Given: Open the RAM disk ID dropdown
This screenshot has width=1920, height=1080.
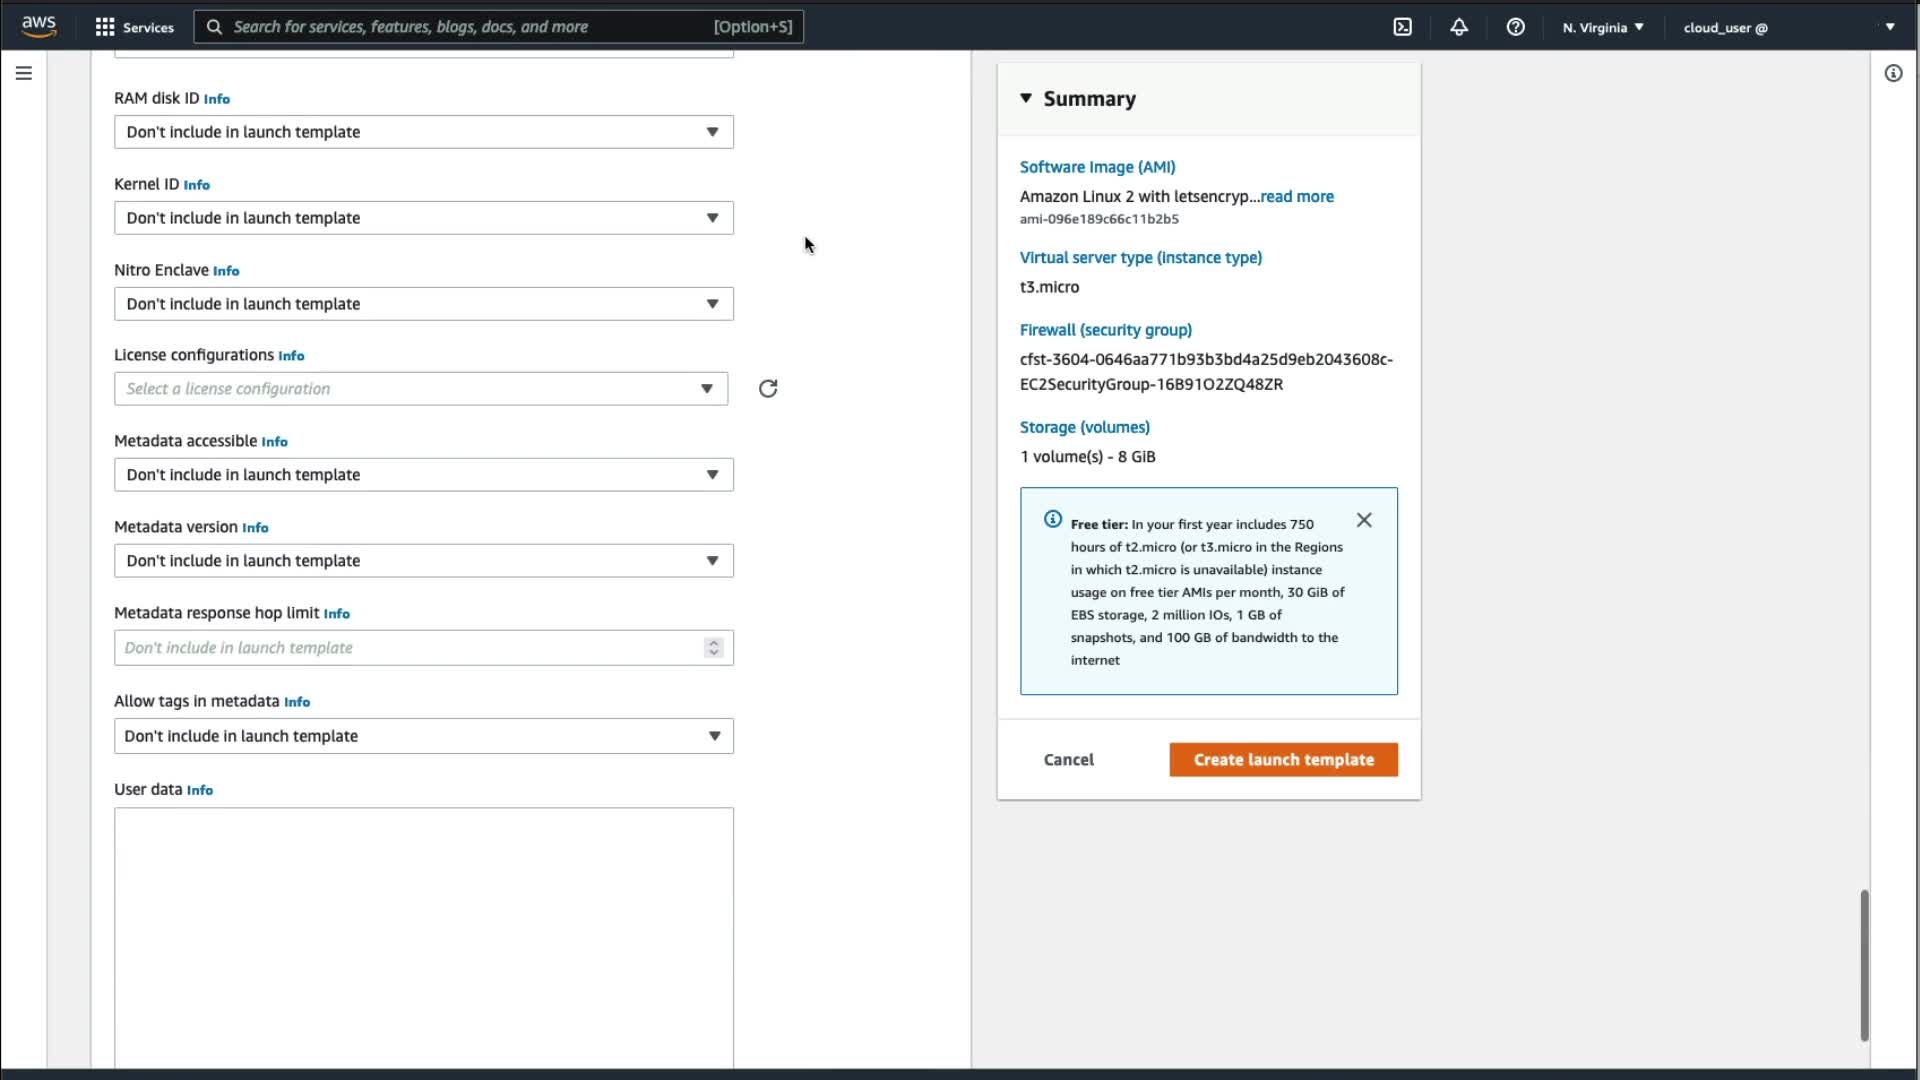Looking at the screenshot, I should tap(423, 132).
